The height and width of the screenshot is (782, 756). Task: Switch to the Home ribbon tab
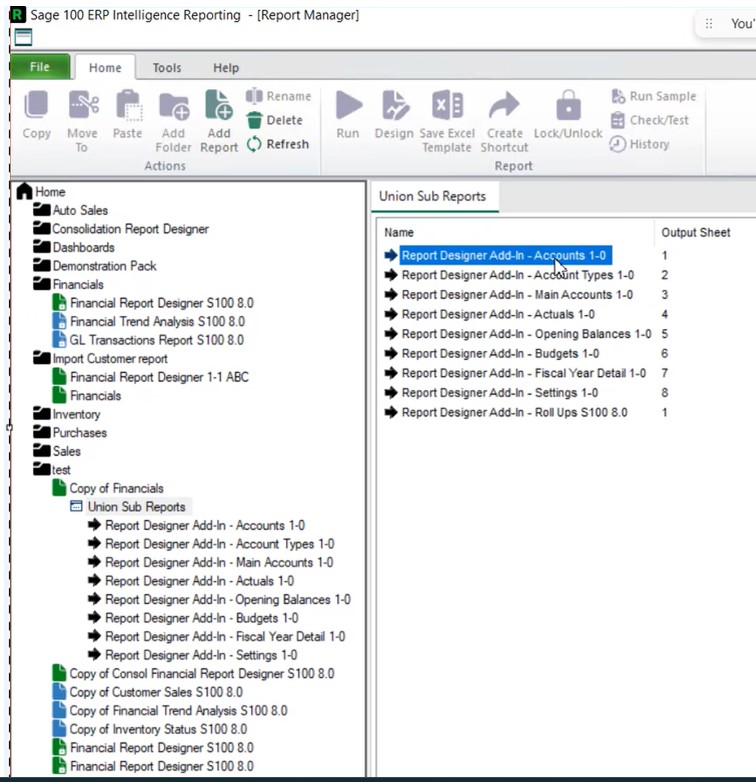(105, 68)
